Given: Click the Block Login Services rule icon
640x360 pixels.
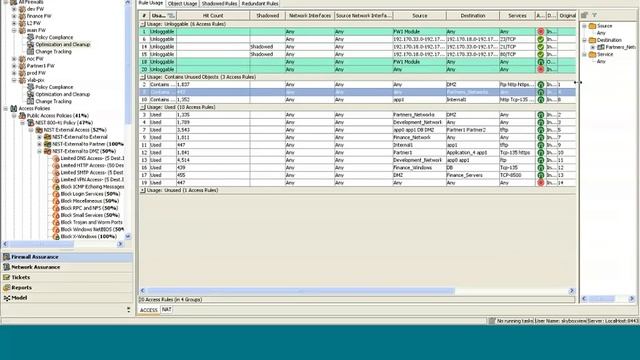Looking at the screenshot, I should [56, 194].
